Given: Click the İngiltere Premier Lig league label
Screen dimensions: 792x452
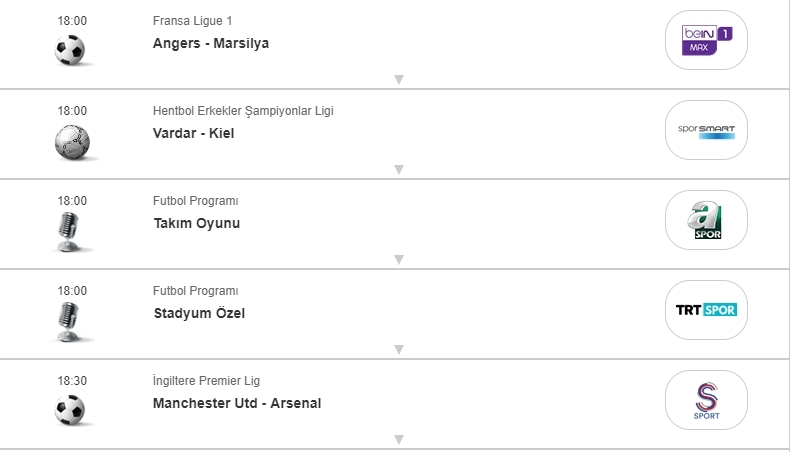Looking at the screenshot, I should tap(206, 381).
